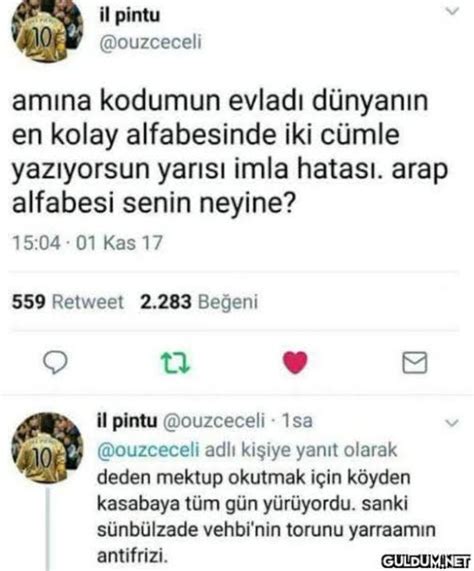
Task: Open @ouzceceli handle in reply header
Action: (213, 421)
